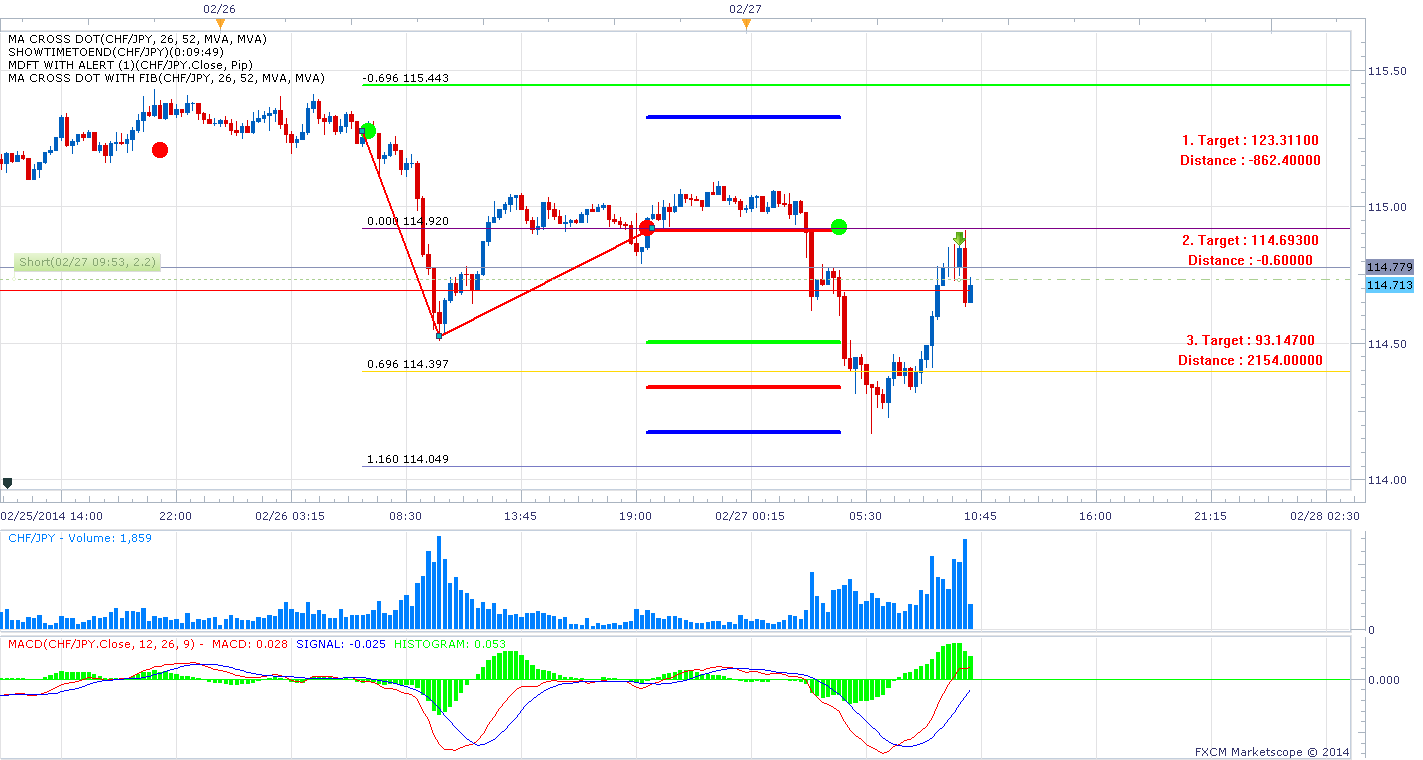Select MDFT WITH ALERT indicator label
1423x760 pixels.
(x=130, y=65)
